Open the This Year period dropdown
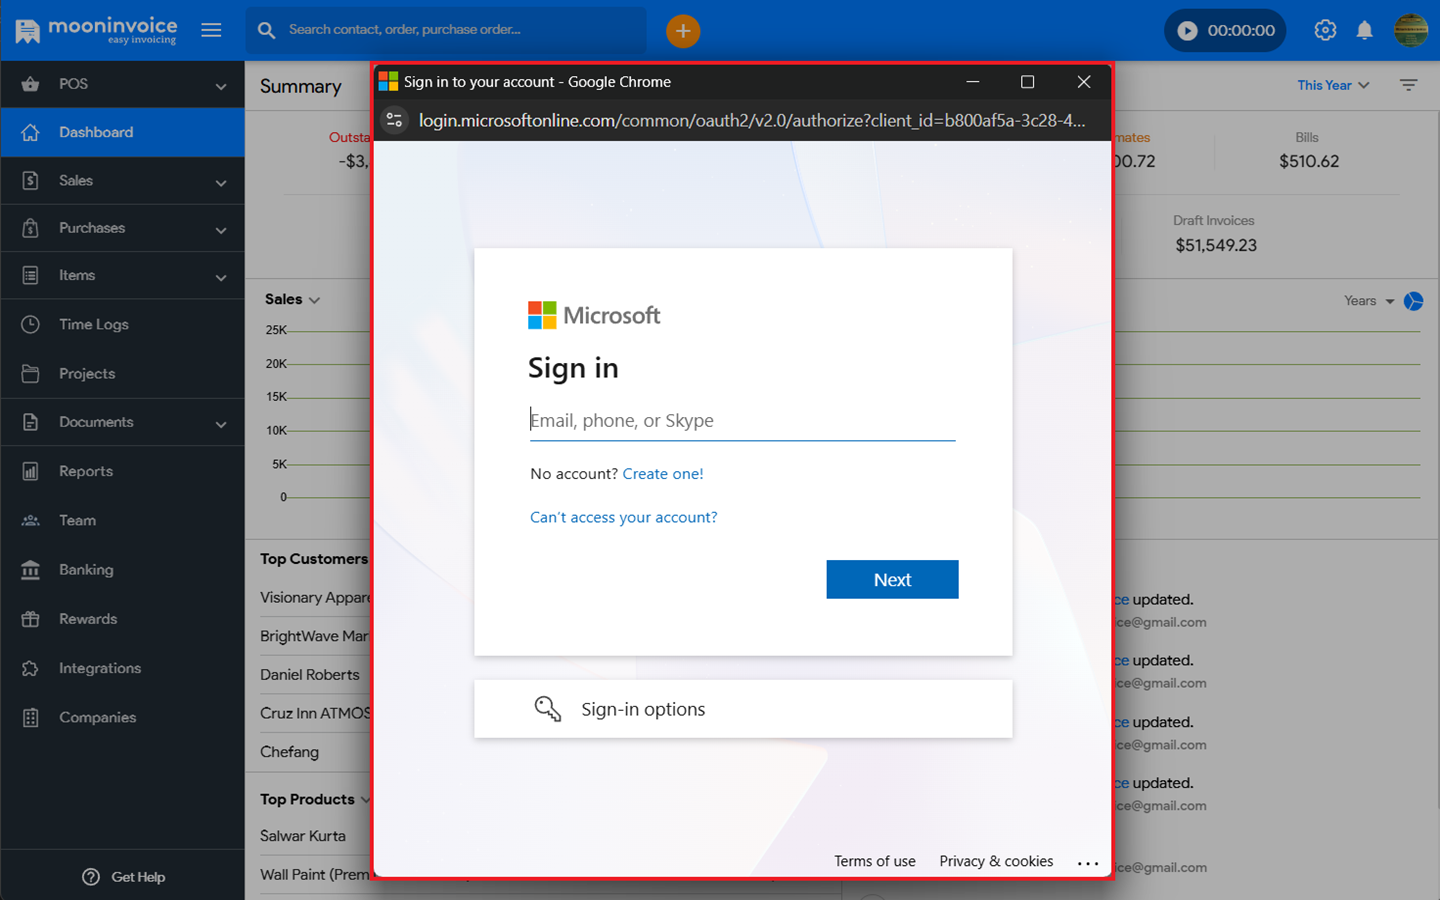 pos(1332,86)
